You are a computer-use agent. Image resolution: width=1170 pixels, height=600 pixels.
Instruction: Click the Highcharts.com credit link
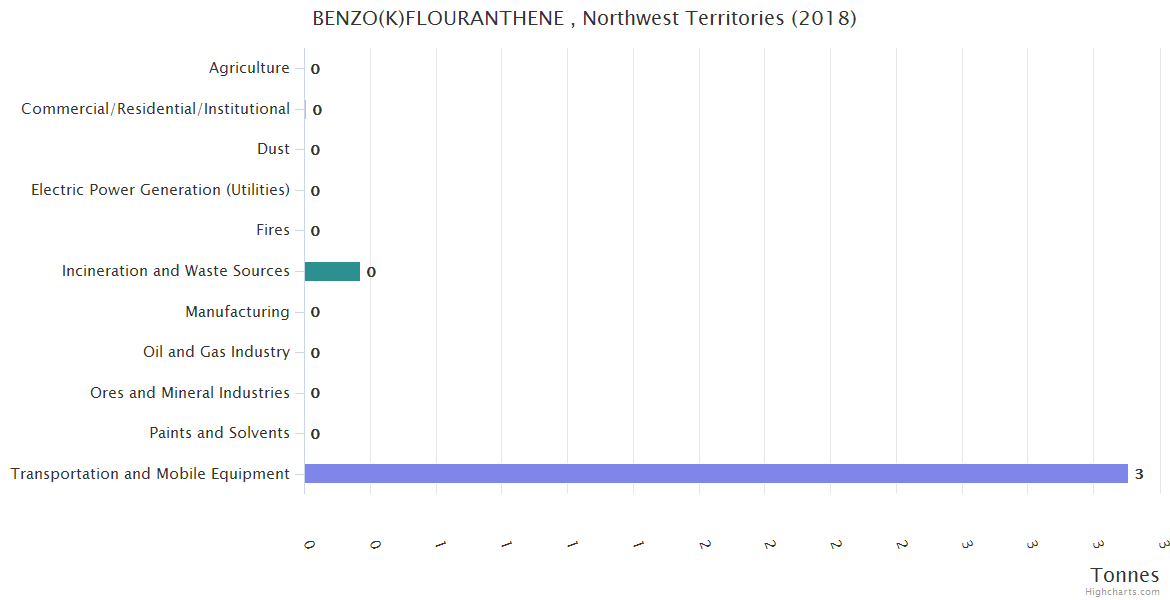(x=1122, y=592)
